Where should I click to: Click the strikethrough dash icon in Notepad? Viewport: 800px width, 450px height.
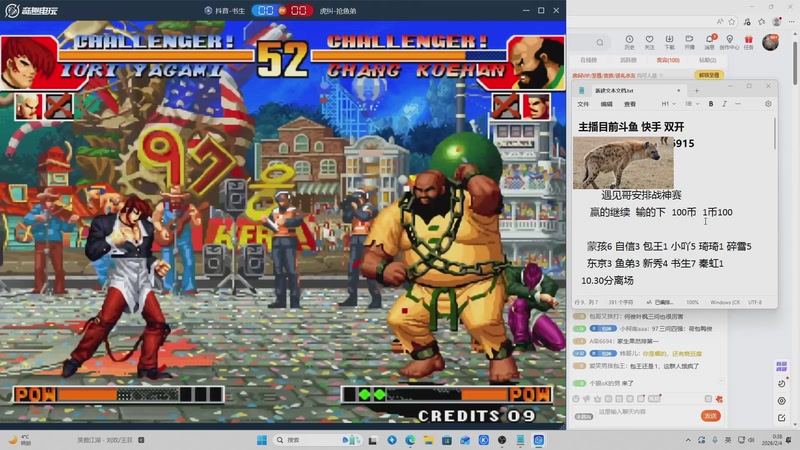738,104
